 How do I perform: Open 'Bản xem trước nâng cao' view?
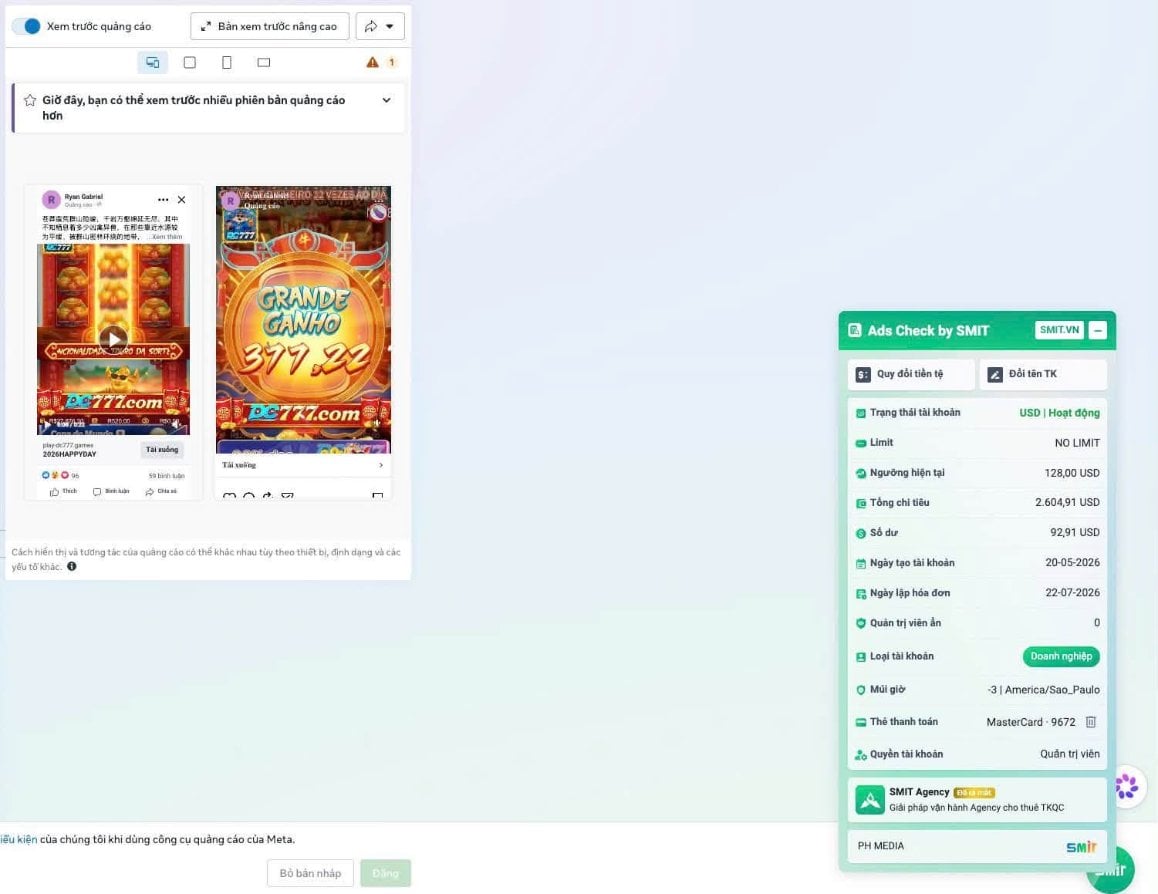[x=270, y=26]
